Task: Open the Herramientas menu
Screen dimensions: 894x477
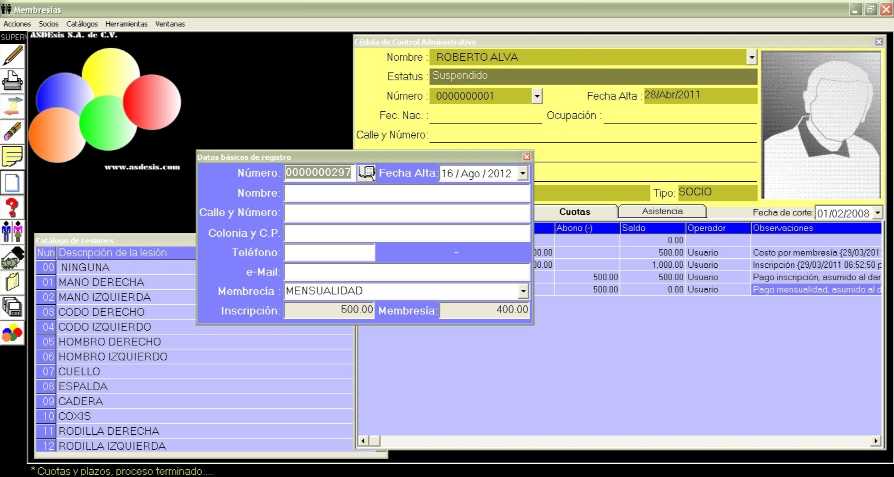Action: tap(126, 23)
